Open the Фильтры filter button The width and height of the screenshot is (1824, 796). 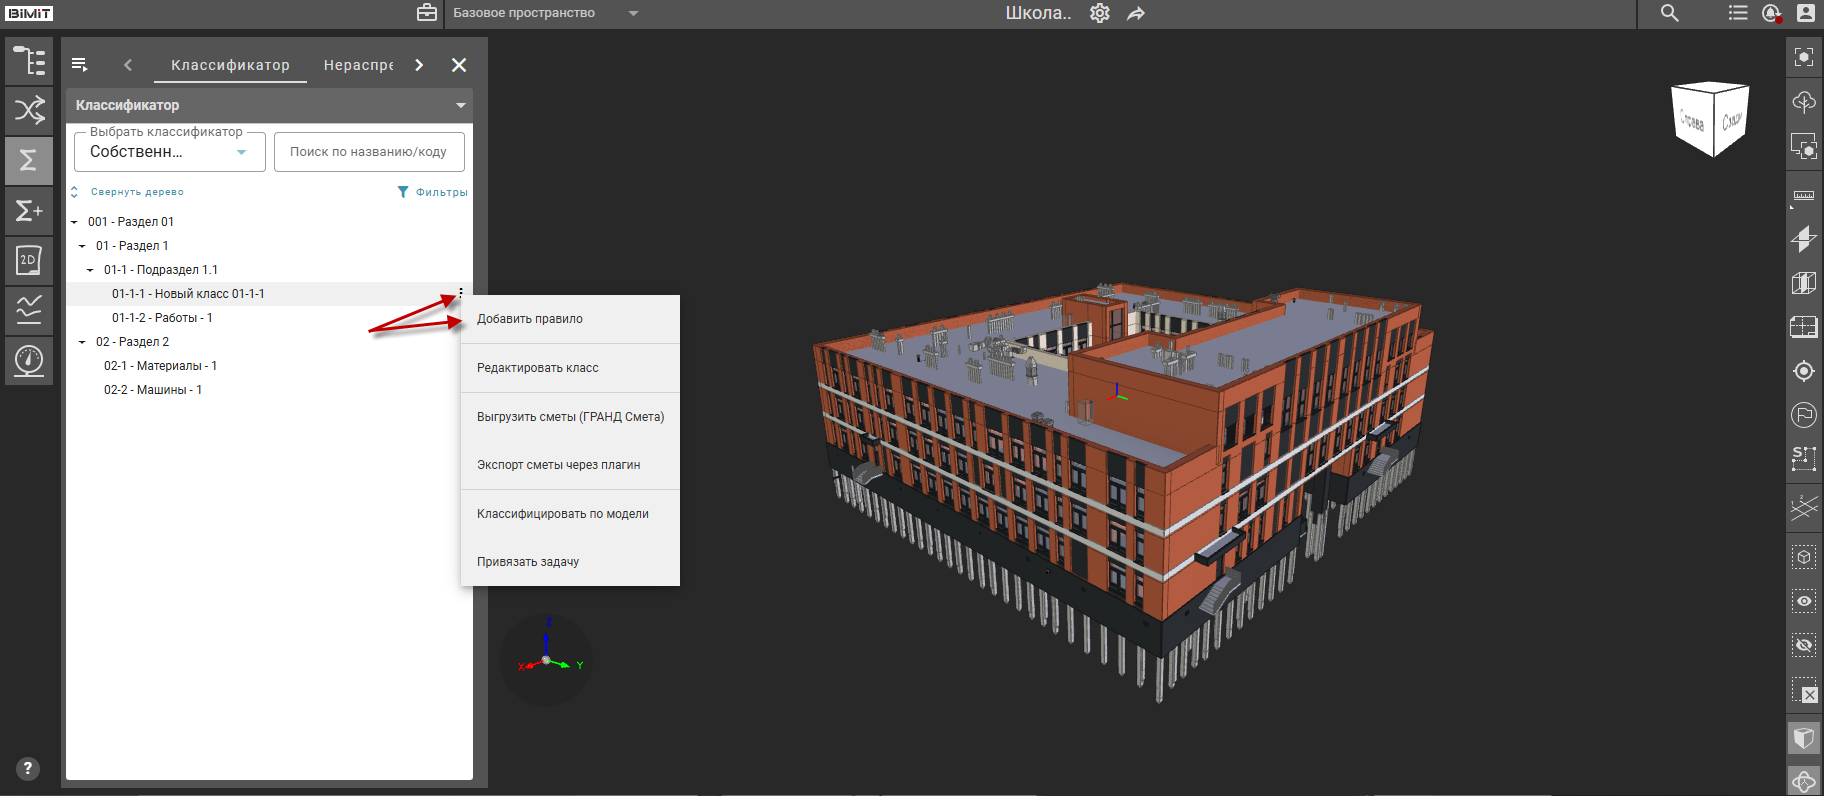(432, 192)
